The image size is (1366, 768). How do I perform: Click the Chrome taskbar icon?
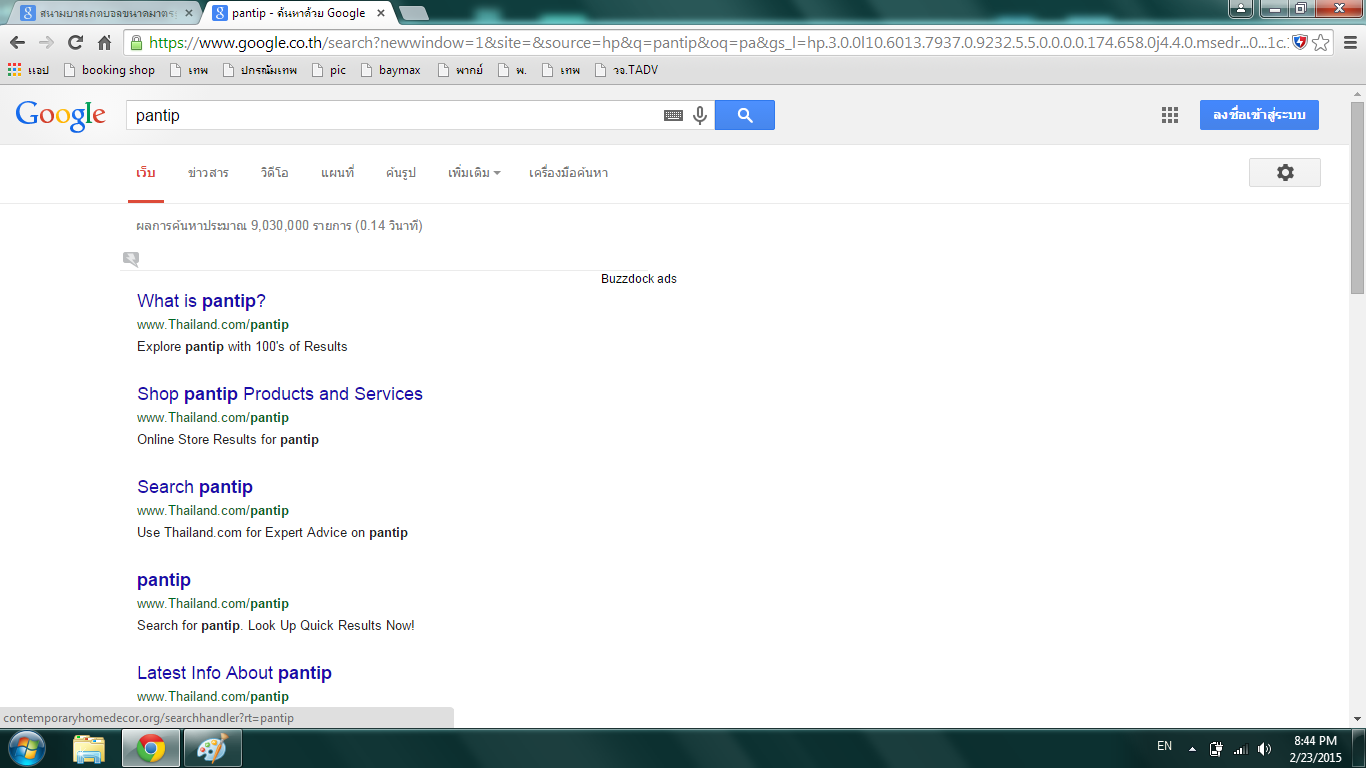point(151,748)
